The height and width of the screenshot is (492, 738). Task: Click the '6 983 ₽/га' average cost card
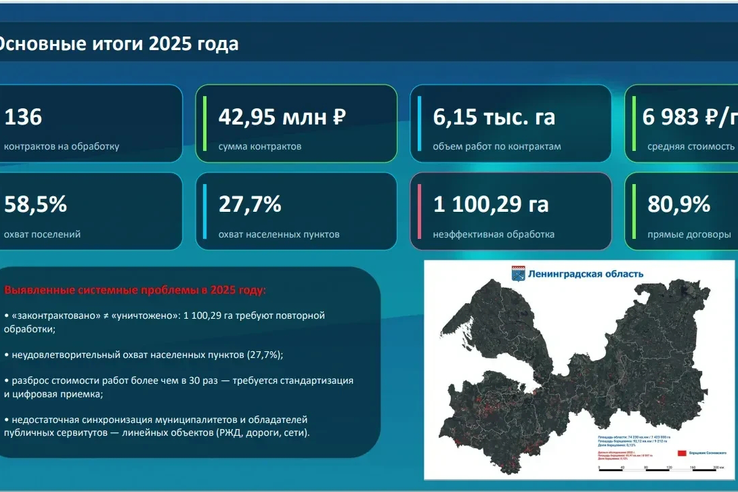click(682, 124)
